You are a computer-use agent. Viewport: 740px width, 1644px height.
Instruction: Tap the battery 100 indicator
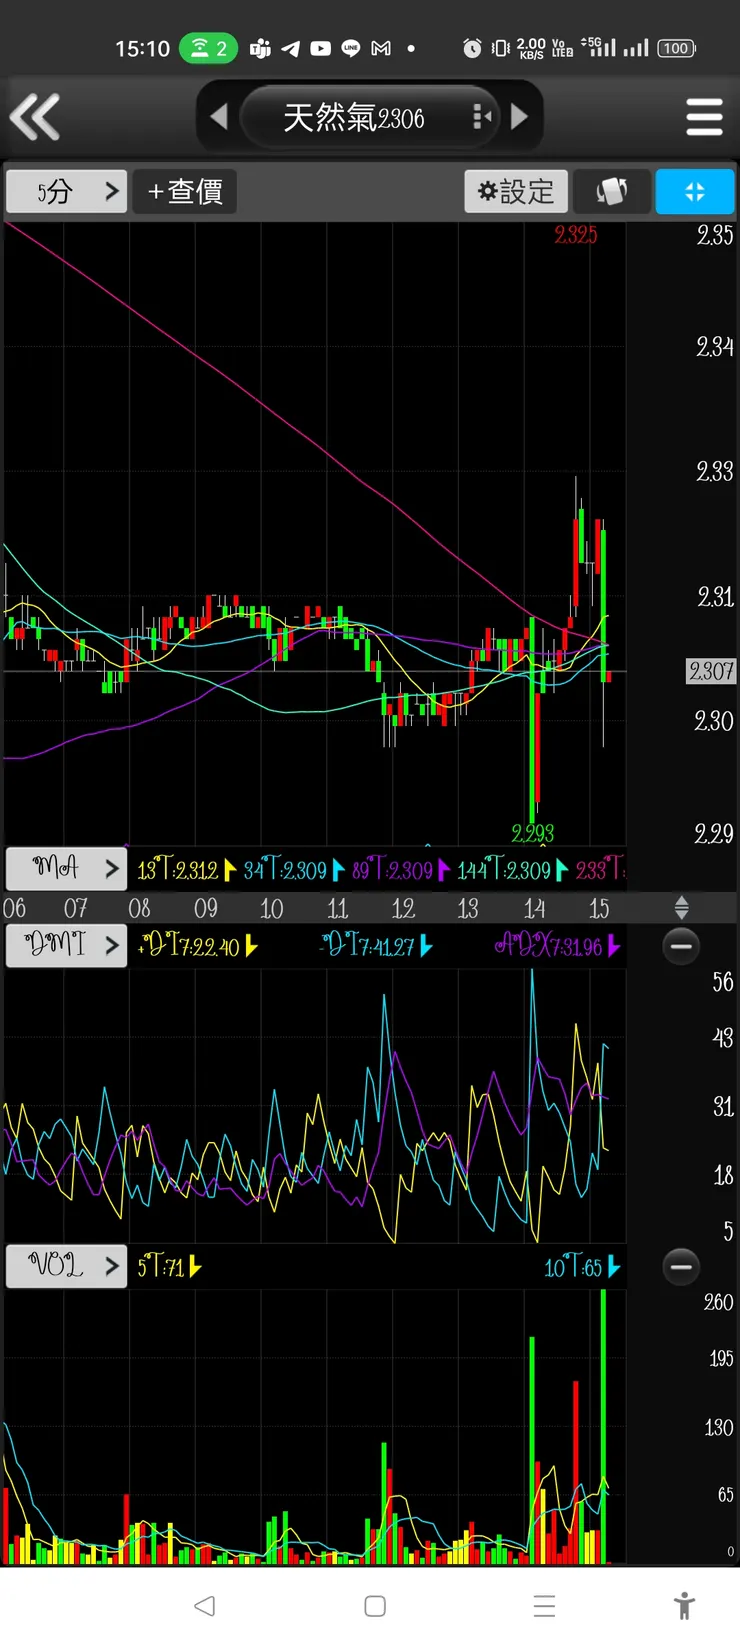point(677,48)
